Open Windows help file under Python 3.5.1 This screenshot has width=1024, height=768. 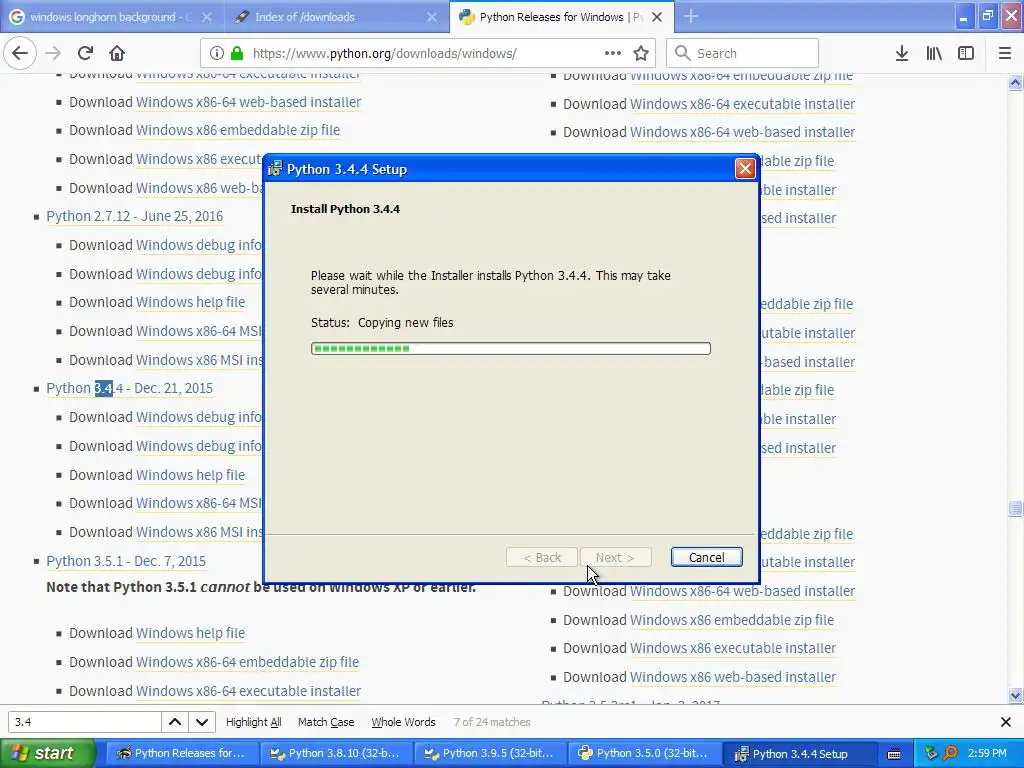coord(190,633)
